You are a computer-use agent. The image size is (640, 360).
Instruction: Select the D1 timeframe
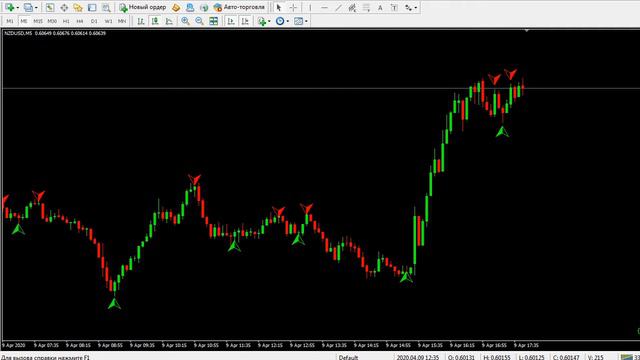(x=94, y=21)
